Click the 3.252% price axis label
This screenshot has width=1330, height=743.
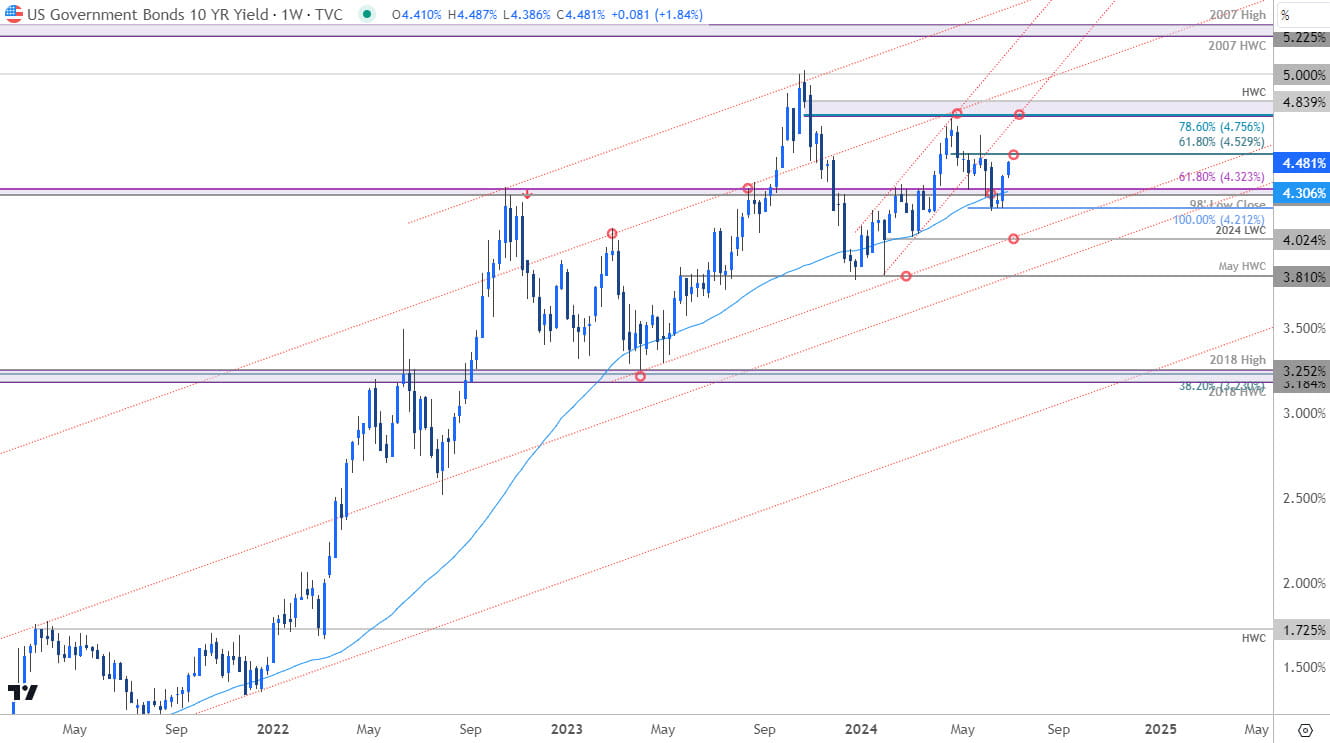[1300, 369]
